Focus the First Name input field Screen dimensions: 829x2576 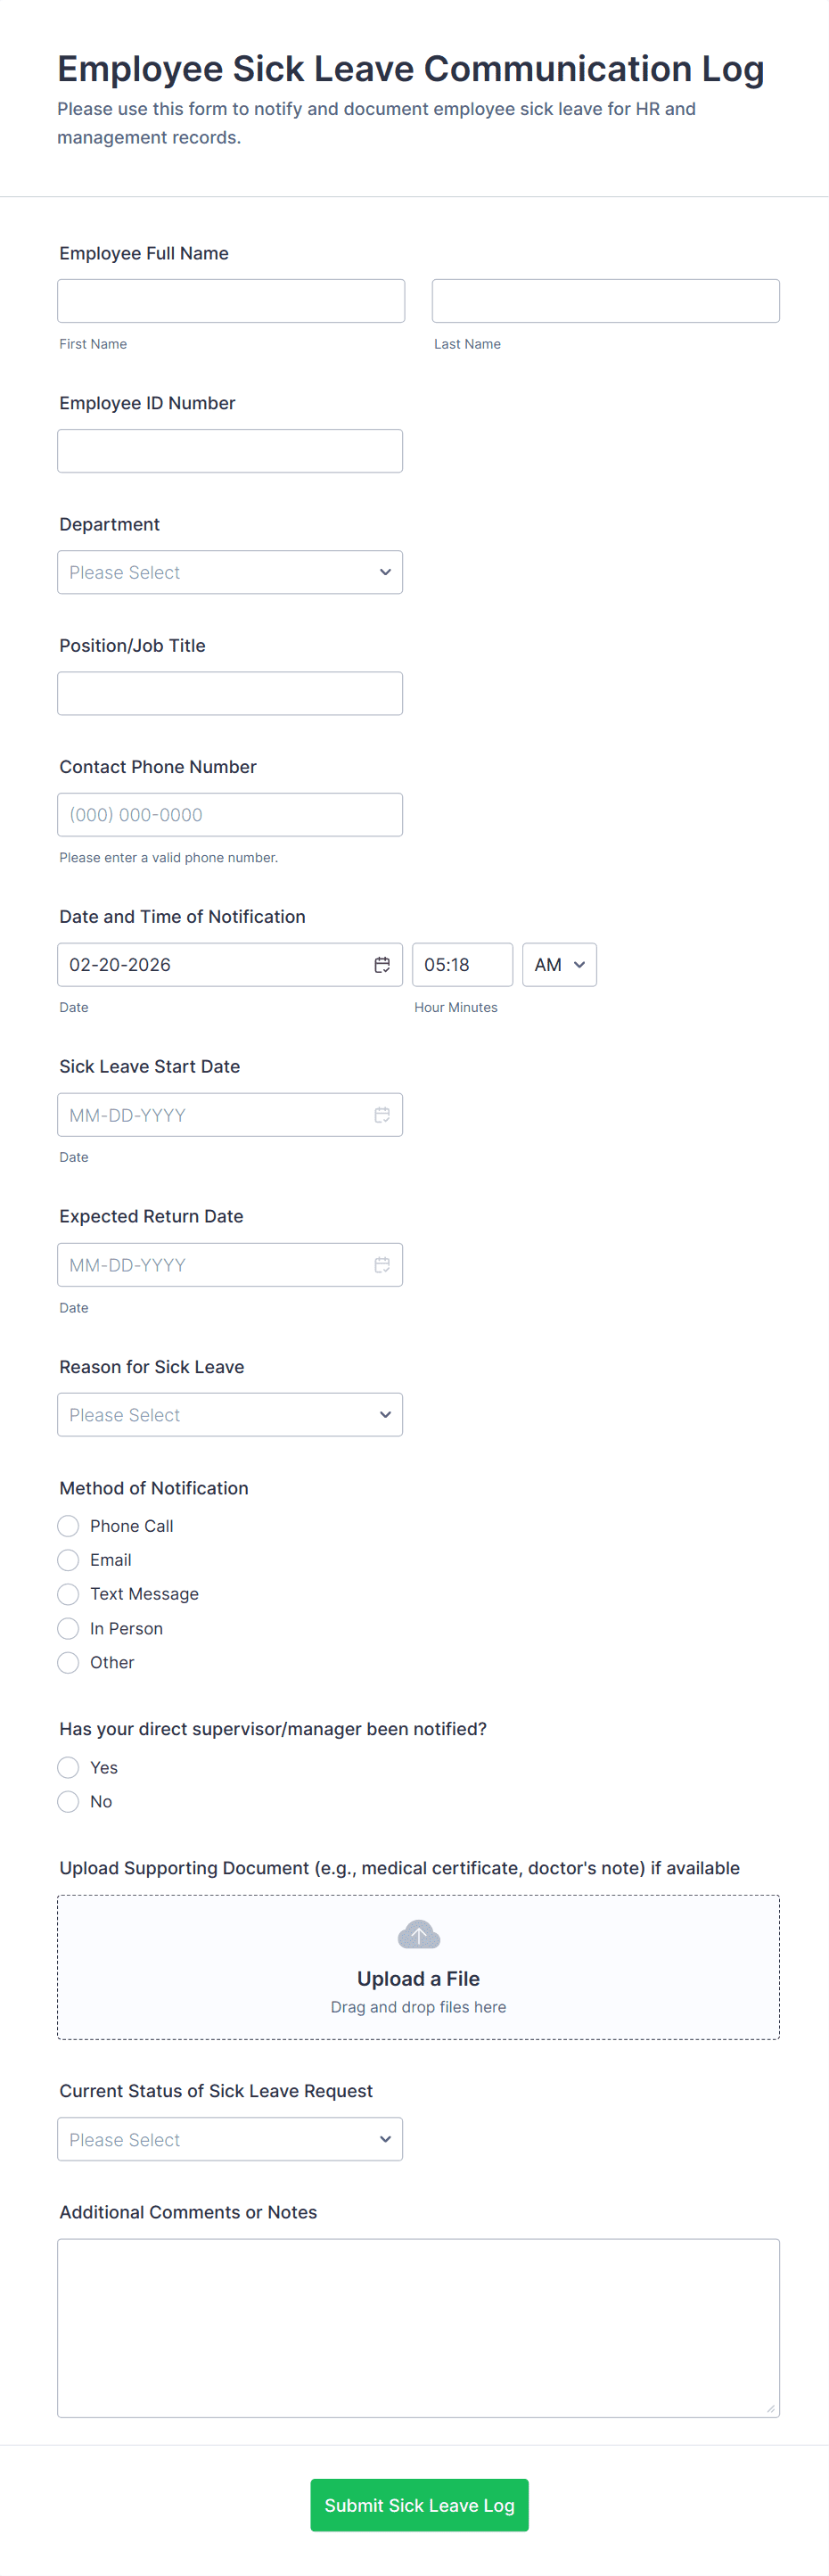pyautogui.click(x=231, y=301)
